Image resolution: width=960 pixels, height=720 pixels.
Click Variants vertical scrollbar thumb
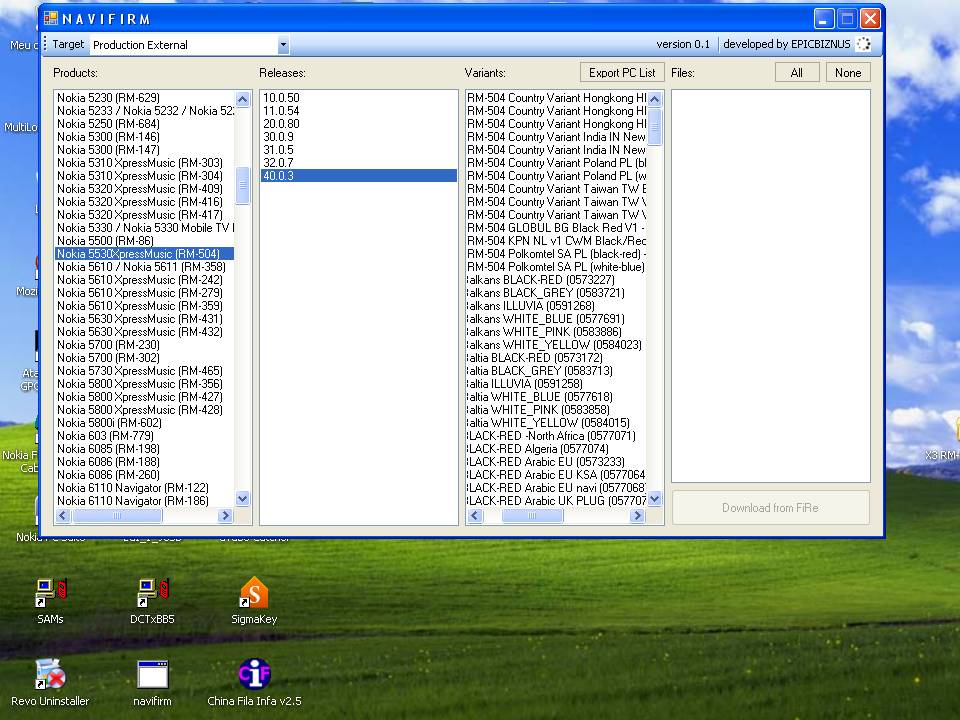pos(654,127)
